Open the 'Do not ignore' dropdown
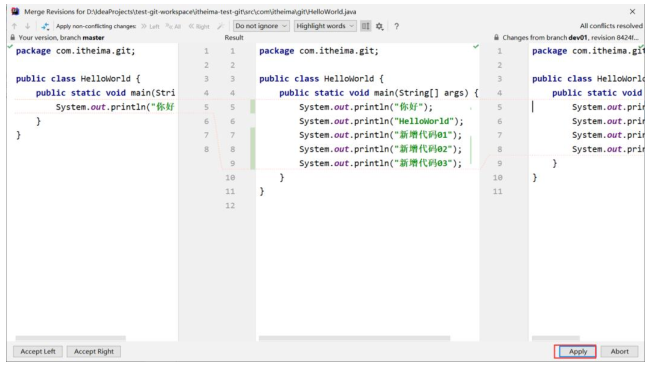This screenshot has height=374, width=656. coord(261,26)
